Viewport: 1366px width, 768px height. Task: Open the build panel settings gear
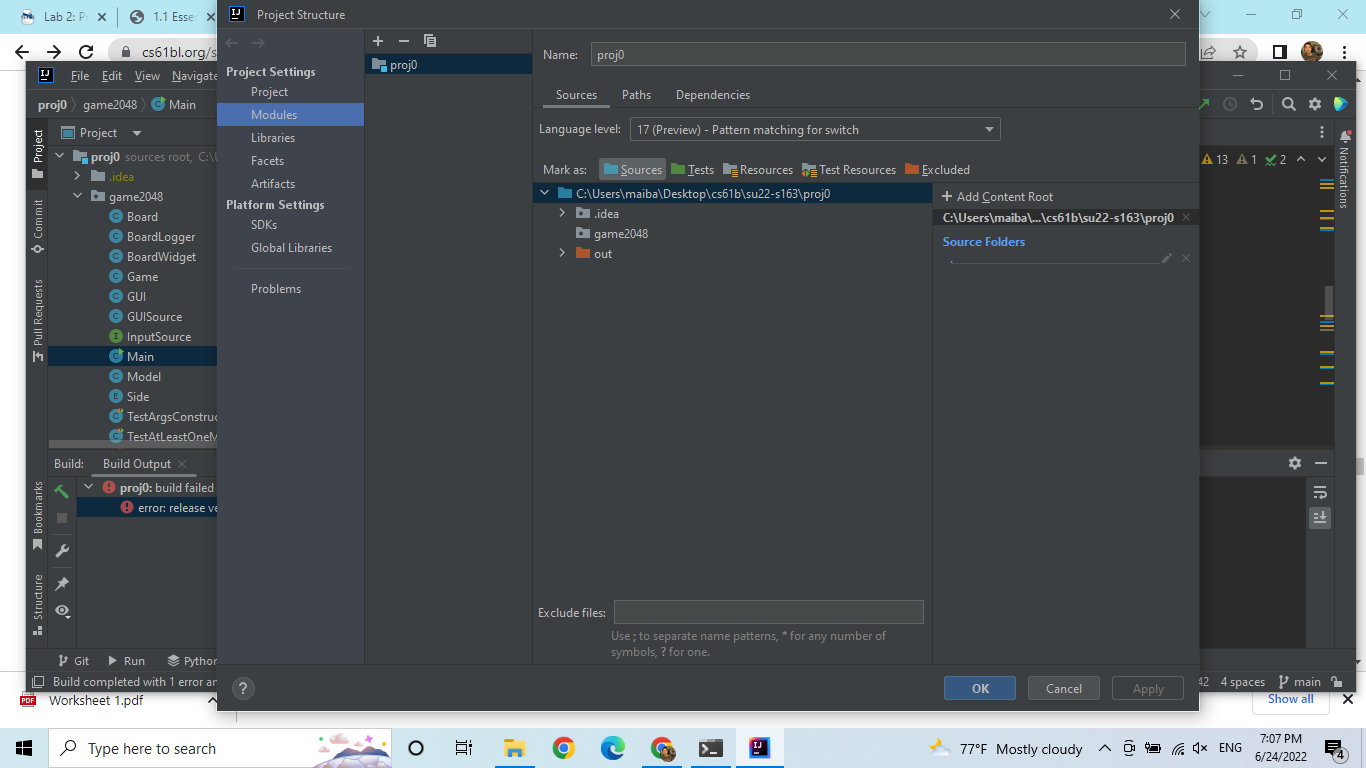click(1295, 463)
